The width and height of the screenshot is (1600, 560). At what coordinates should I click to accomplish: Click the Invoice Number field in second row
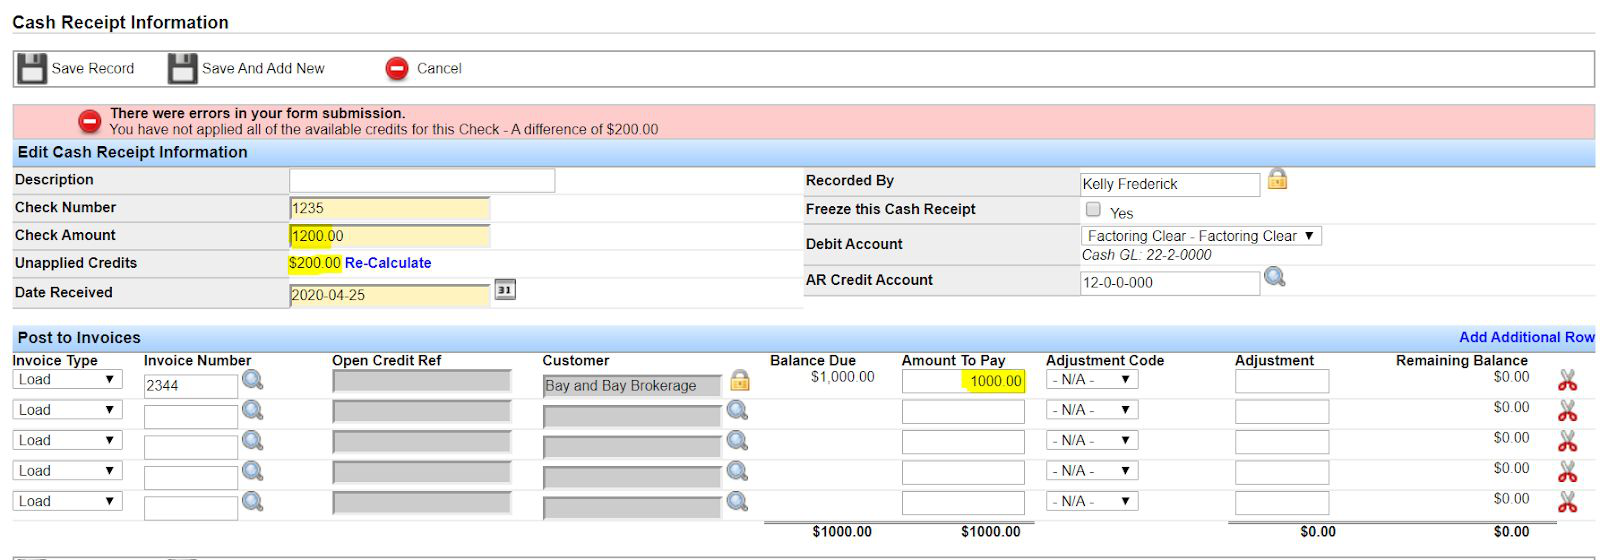click(x=191, y=416)
